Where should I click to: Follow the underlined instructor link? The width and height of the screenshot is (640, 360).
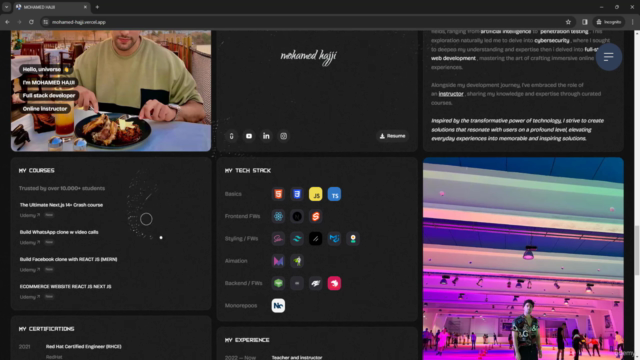pyautogui.click(x=451, y=94)
